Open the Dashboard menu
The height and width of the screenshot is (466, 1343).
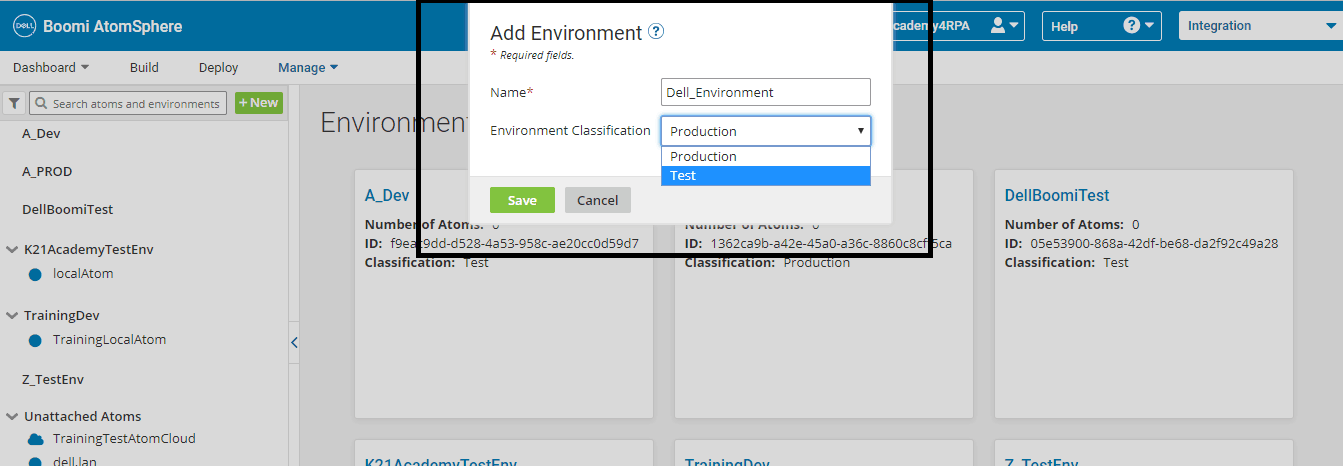[x=51, y=68]
